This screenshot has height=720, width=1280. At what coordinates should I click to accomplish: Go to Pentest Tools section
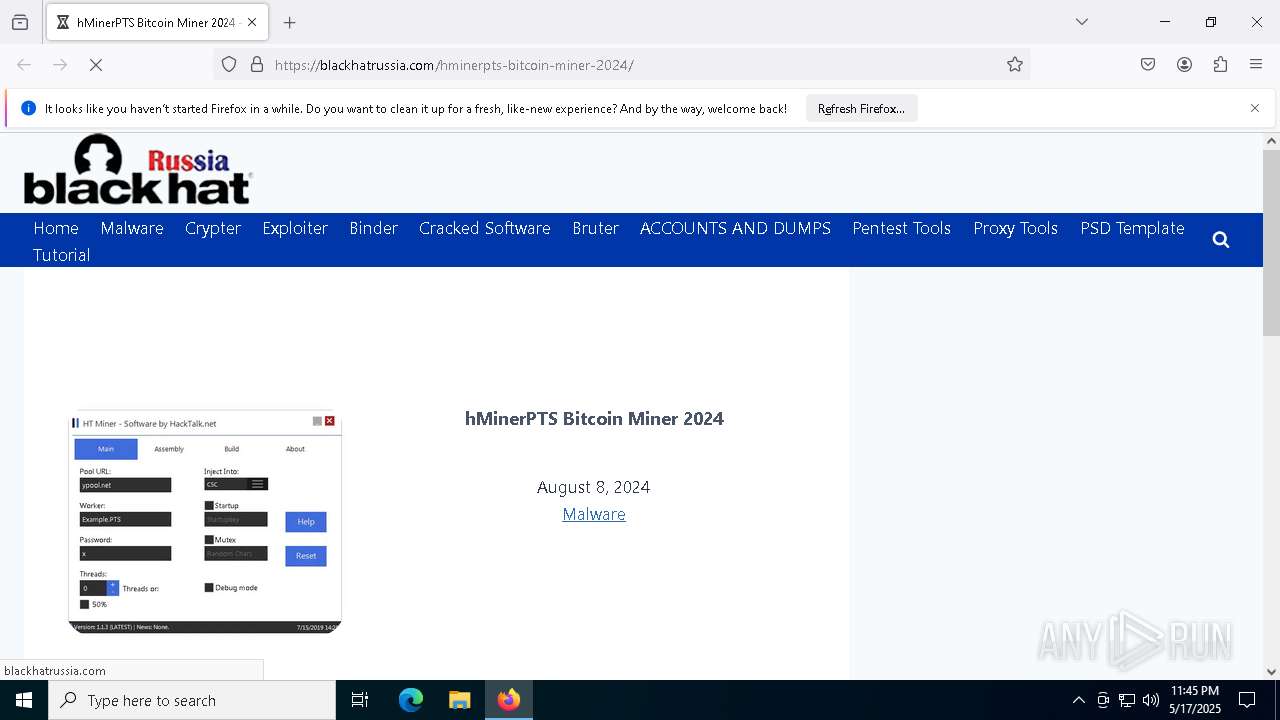[x=902, y=228]
